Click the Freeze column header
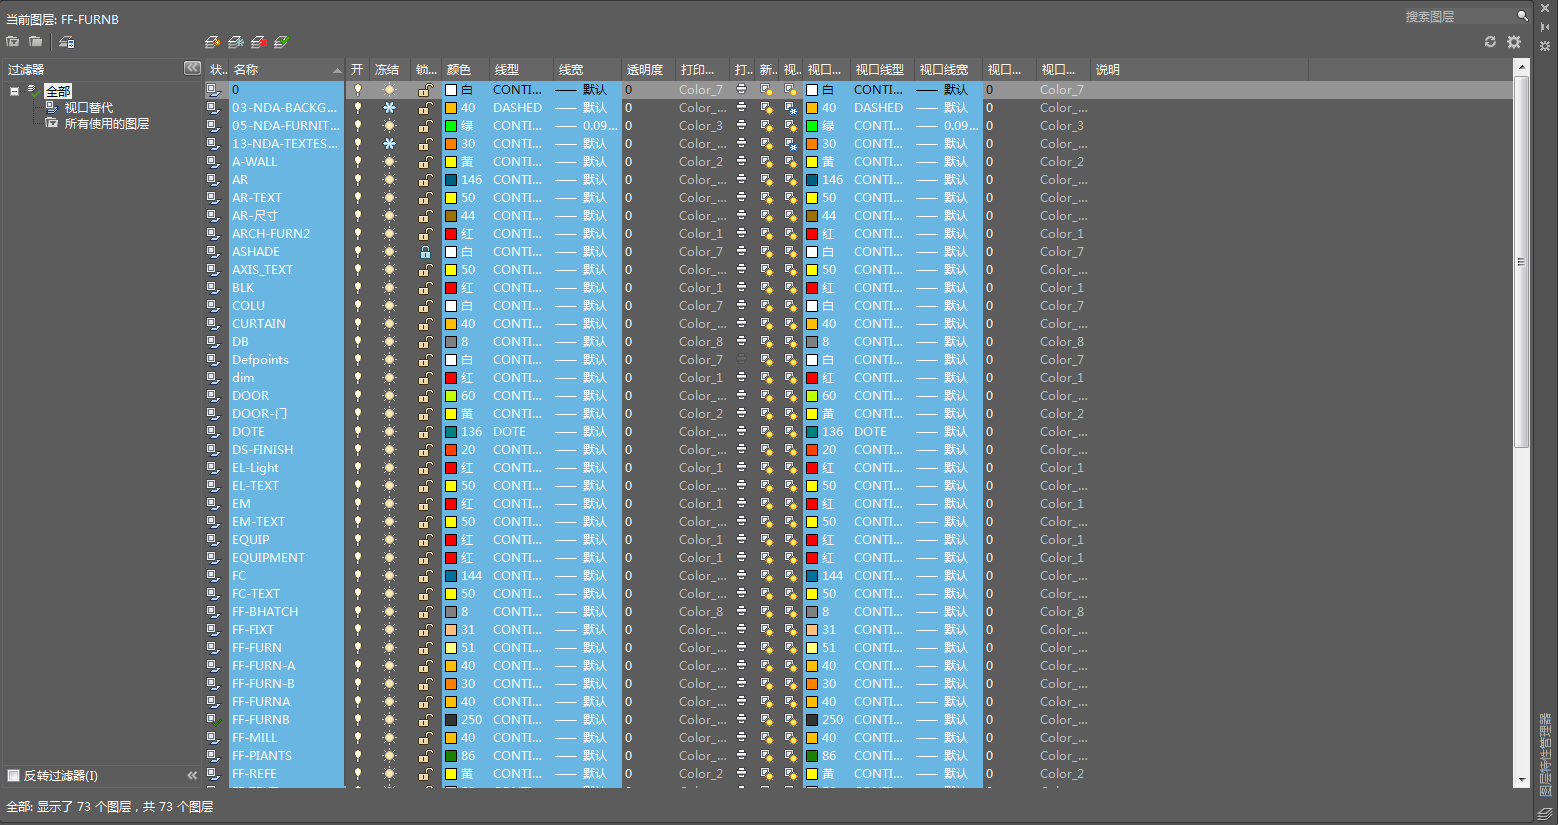Screen dimensions: 1558x825 click(x=390, y=70)
